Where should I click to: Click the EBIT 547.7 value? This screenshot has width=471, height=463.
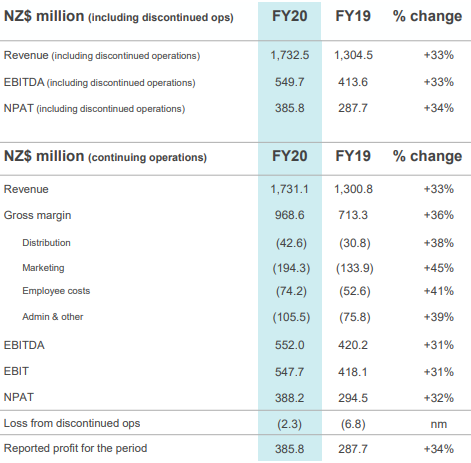[290, 372]
